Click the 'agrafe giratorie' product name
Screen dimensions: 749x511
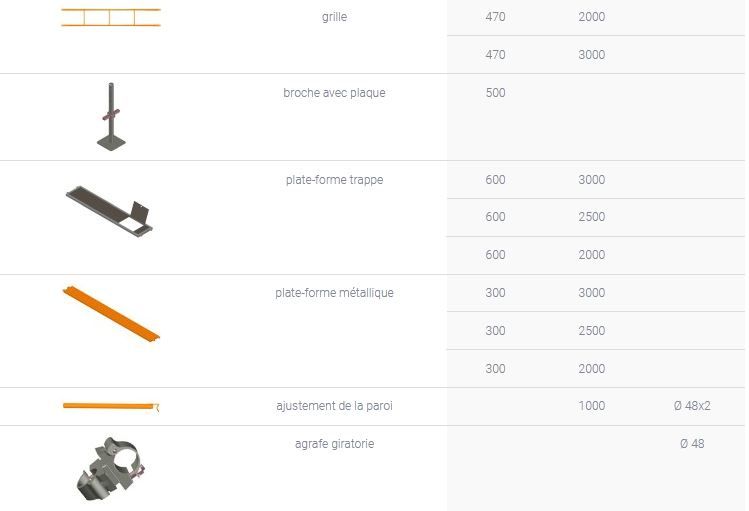(x=334, y=443)
